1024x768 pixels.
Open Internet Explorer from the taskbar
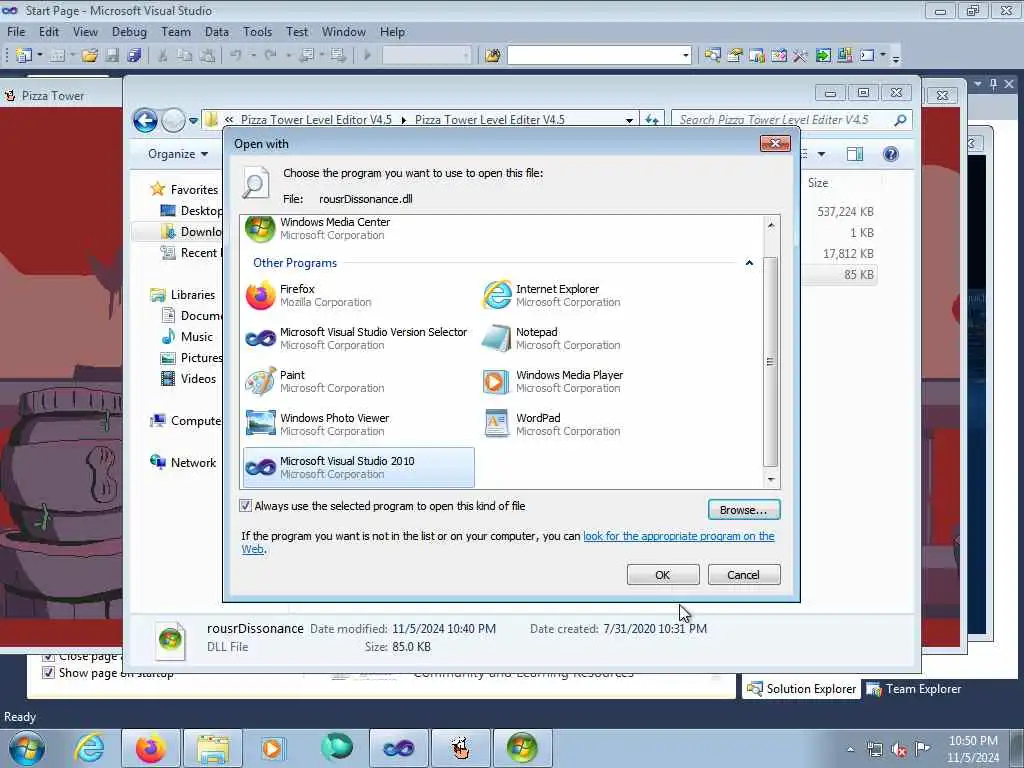coord(89,748)
